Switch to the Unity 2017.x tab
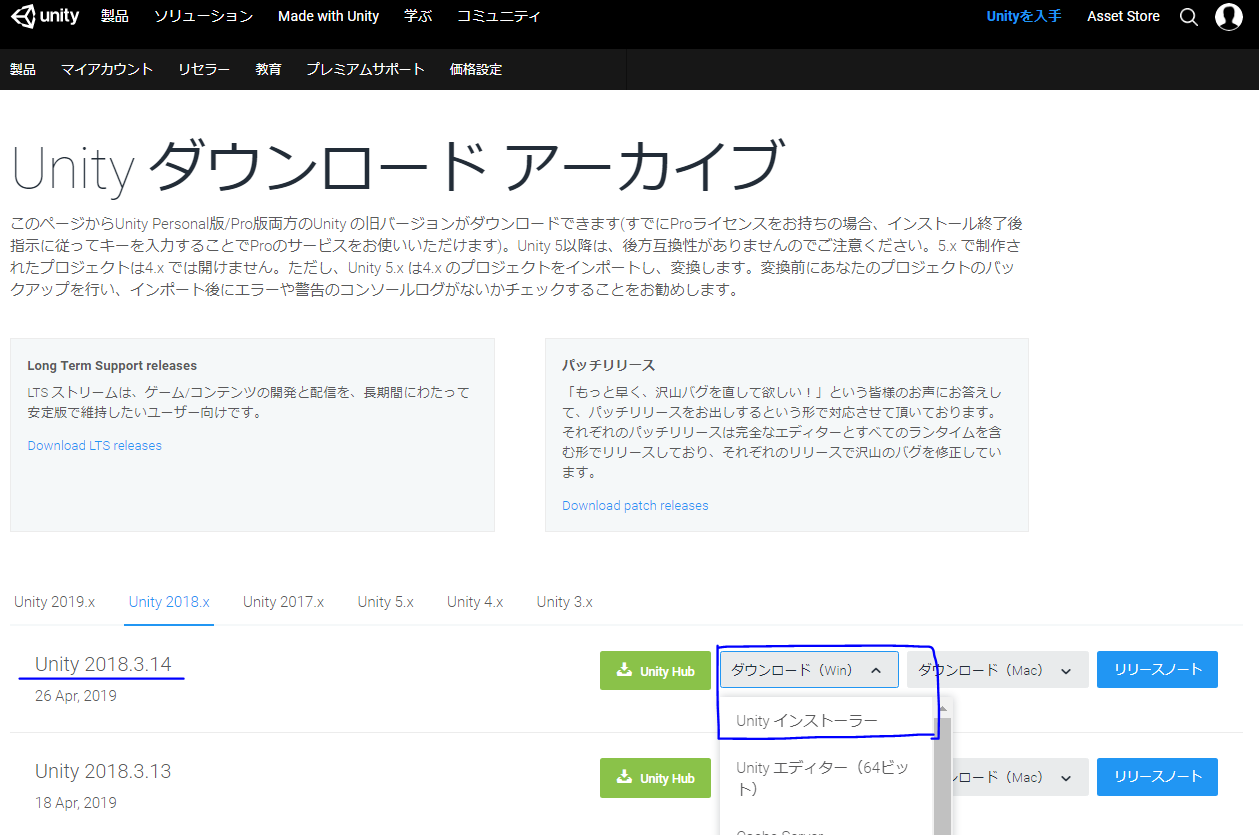1259x835 pixels. (x=283, y=602)
